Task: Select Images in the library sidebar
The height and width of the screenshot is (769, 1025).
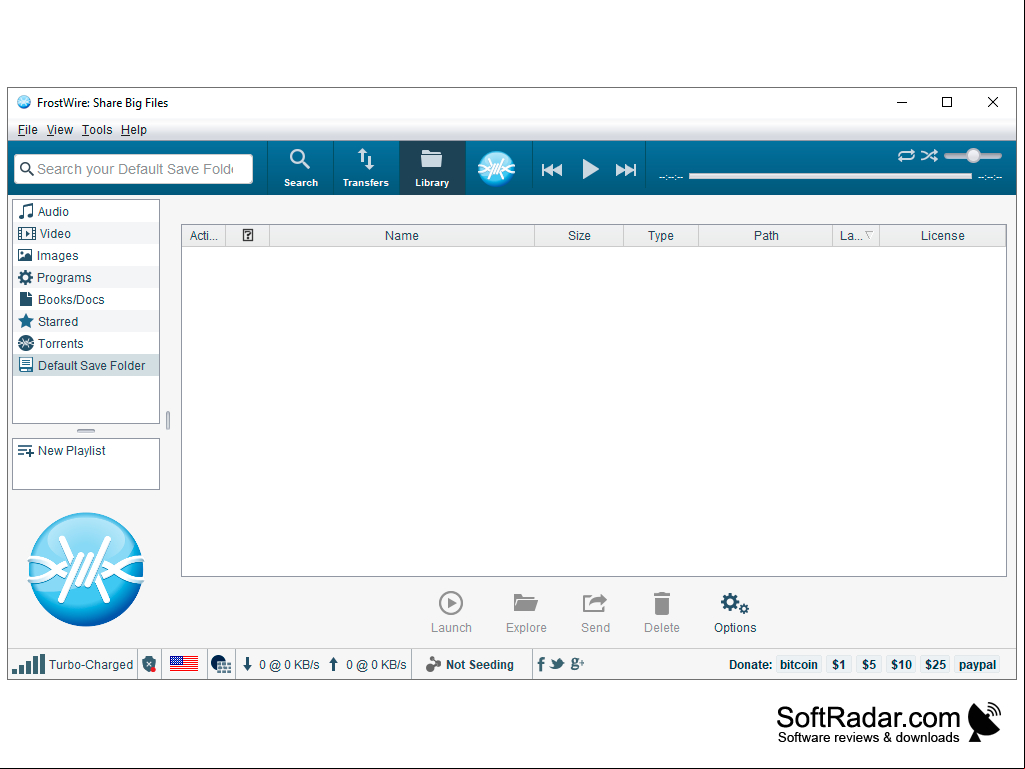Action: click(x=86, y=256)
